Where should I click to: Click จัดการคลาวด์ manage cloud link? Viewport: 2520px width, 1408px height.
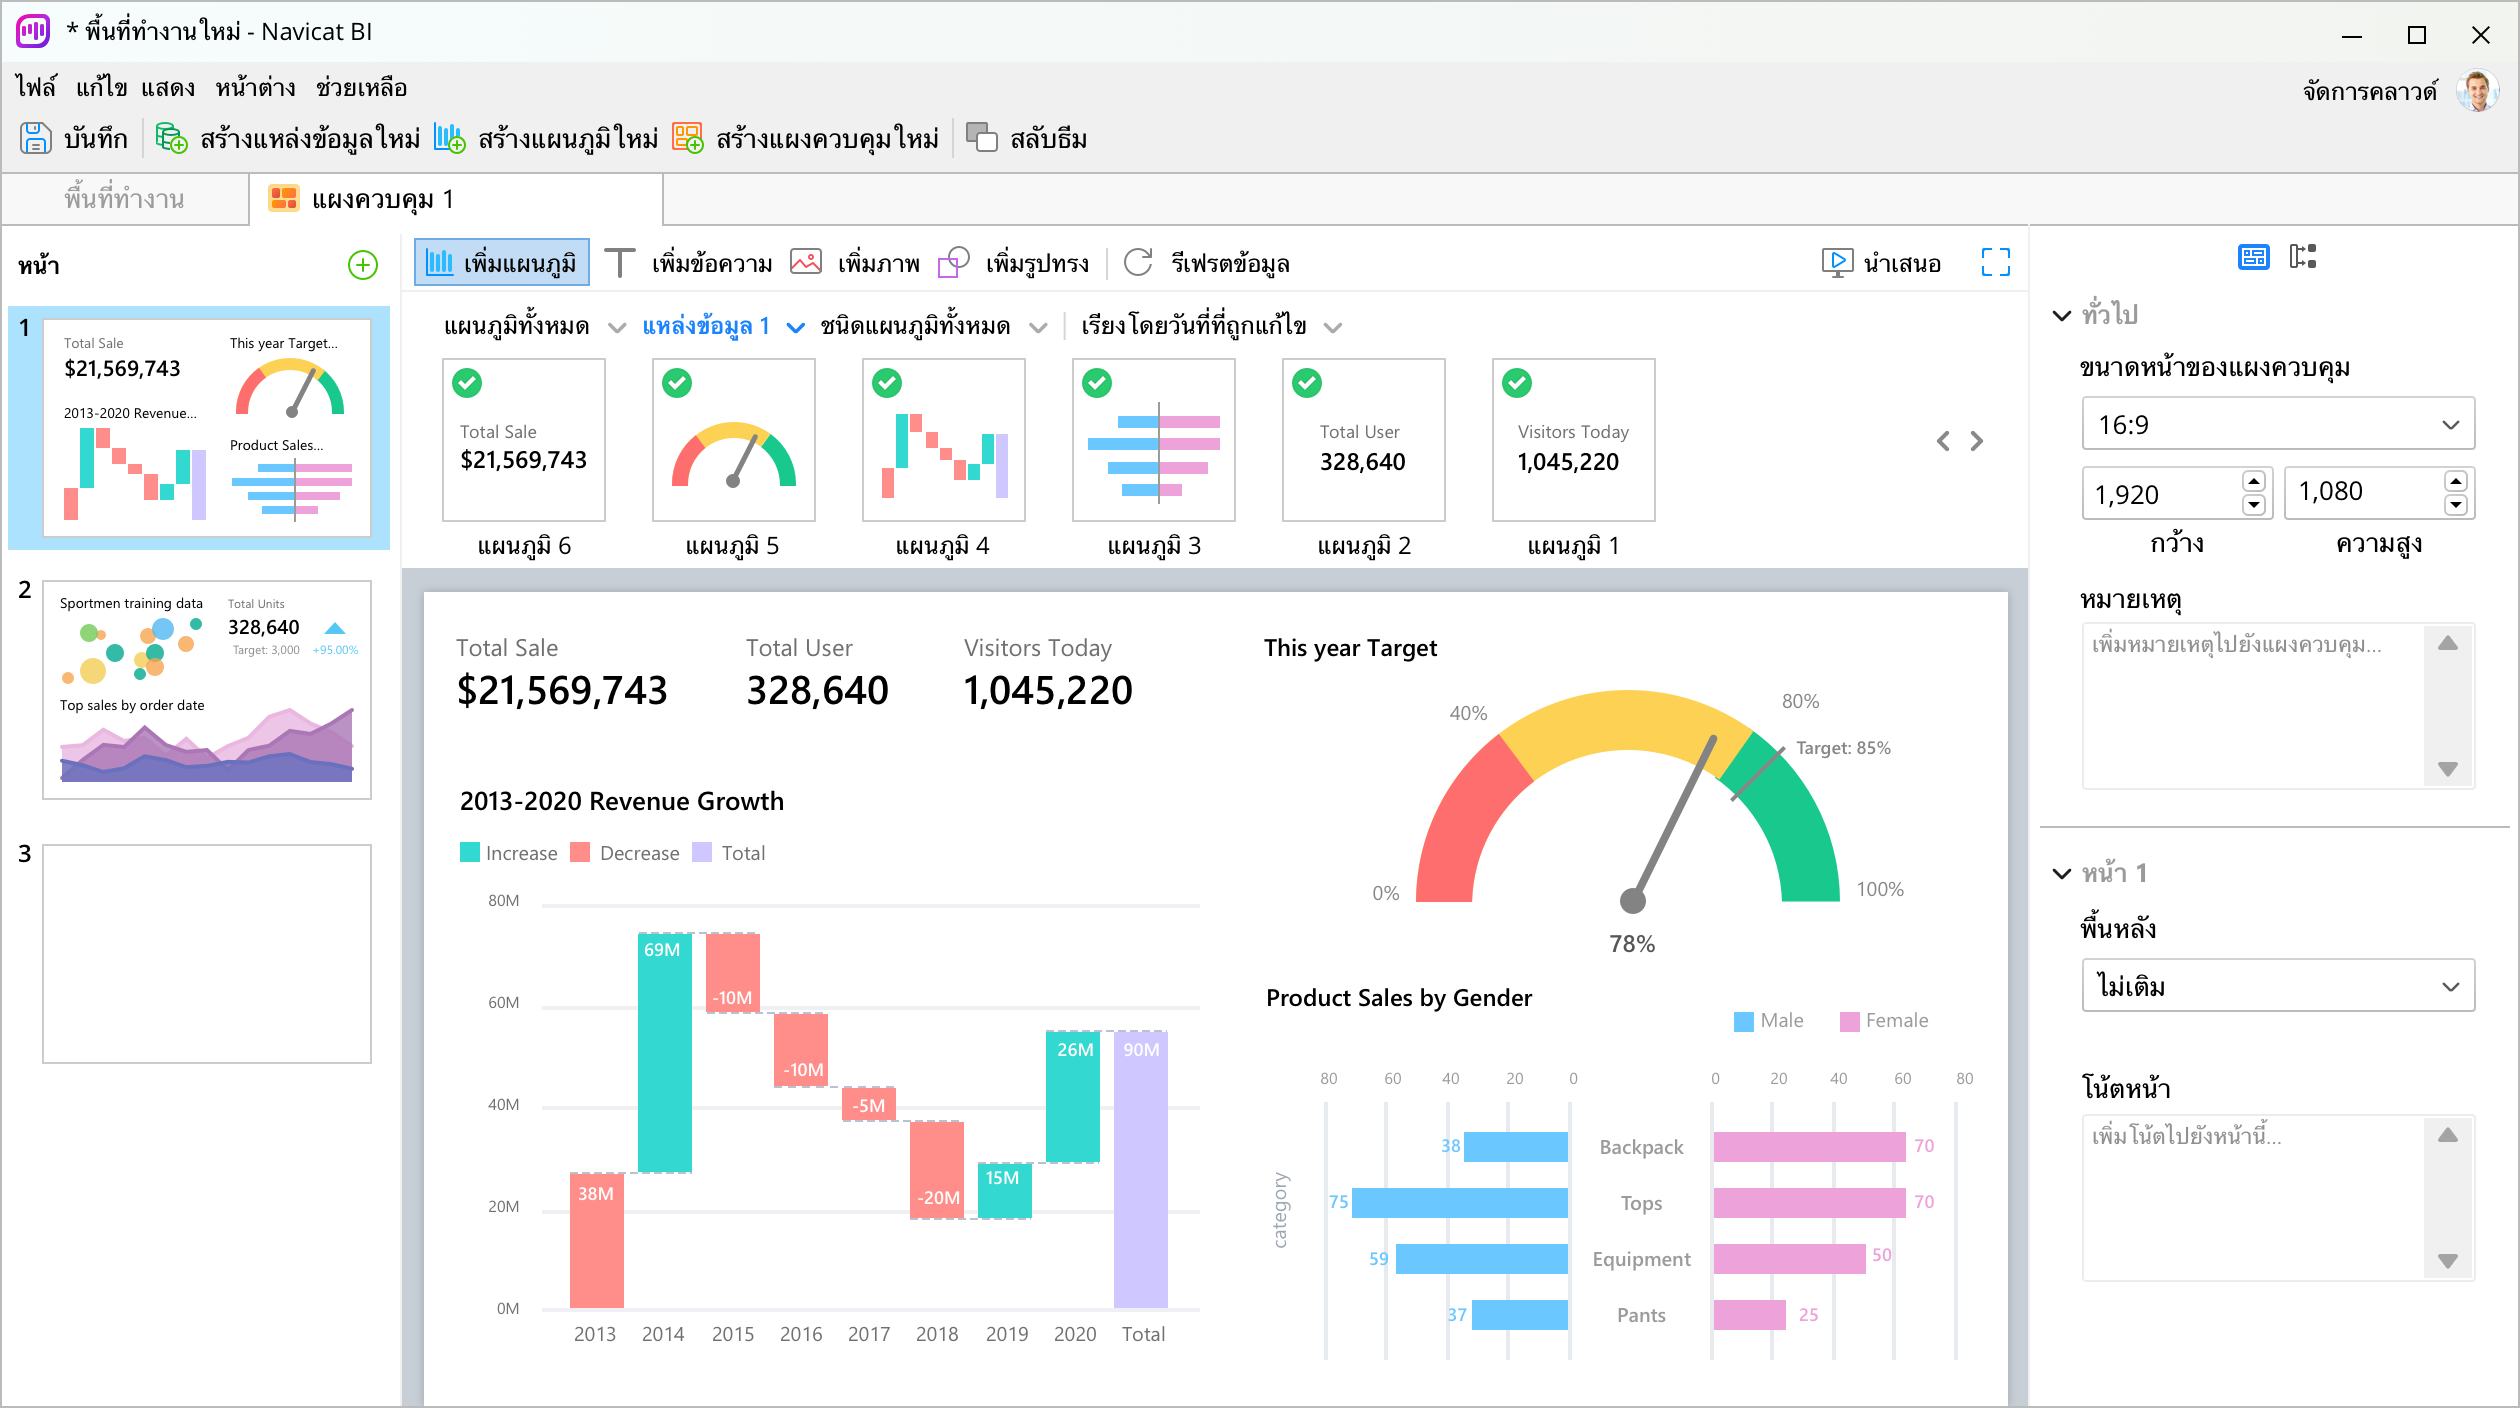[2369, 91]
